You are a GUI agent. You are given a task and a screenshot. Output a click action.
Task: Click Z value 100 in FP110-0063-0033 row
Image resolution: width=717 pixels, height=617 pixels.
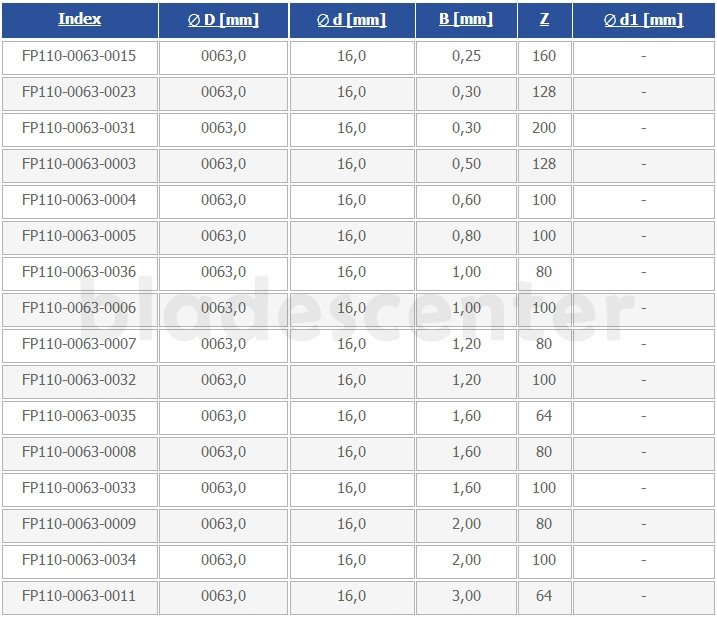pos(544,488)
